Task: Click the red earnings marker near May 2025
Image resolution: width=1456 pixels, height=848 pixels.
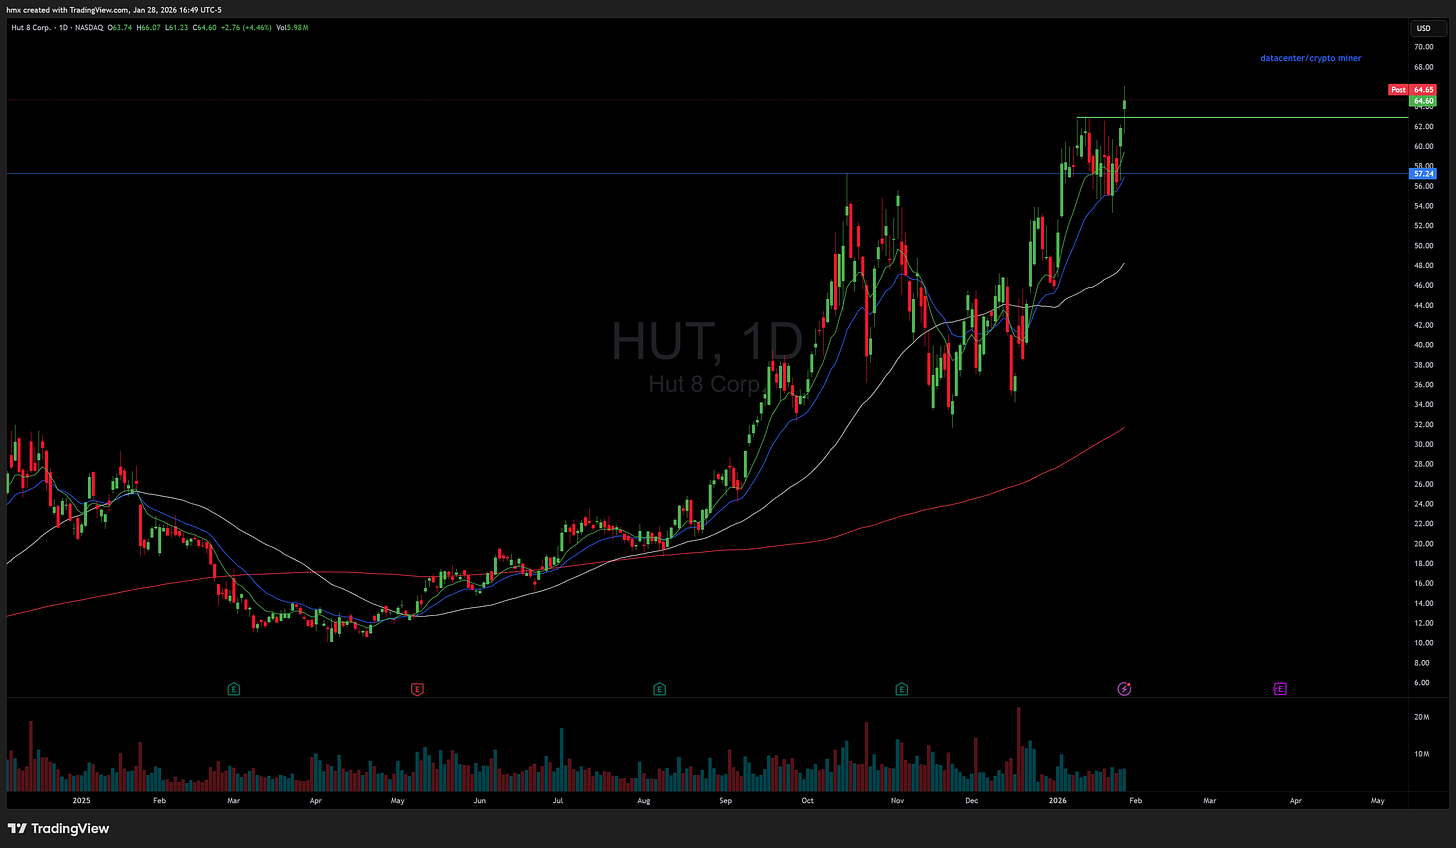Action: tap(417, 689)
